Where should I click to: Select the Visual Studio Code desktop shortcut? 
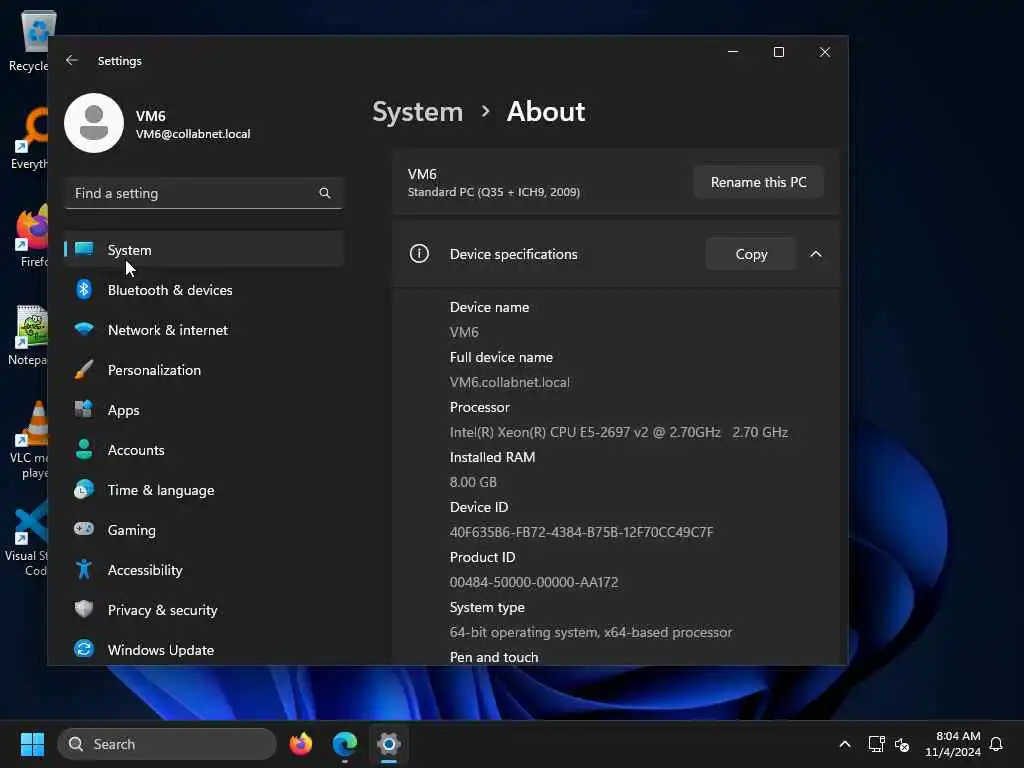click(x=26, y=538)
